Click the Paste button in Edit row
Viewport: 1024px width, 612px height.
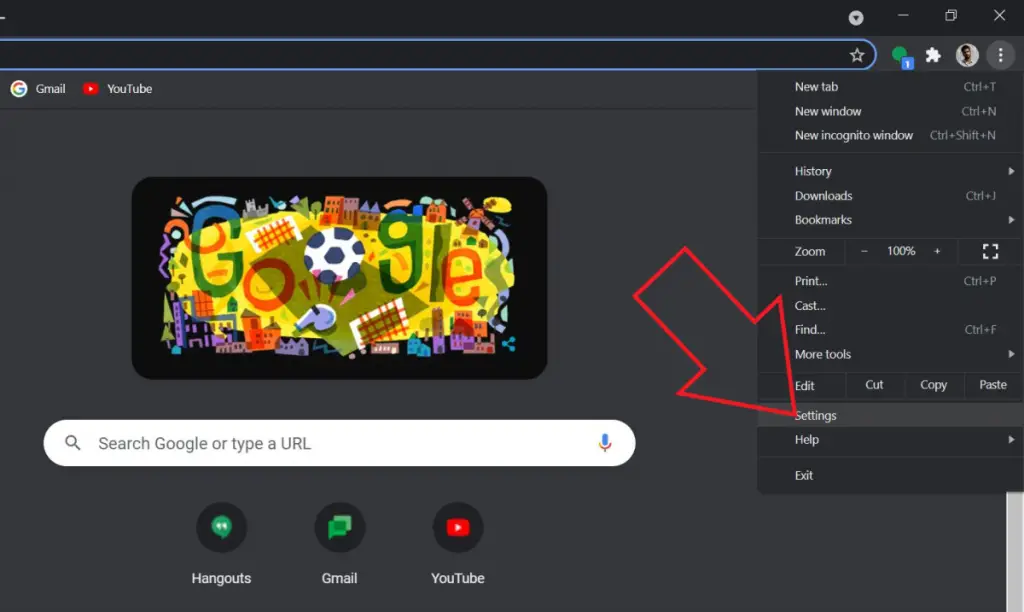(993, 385)
